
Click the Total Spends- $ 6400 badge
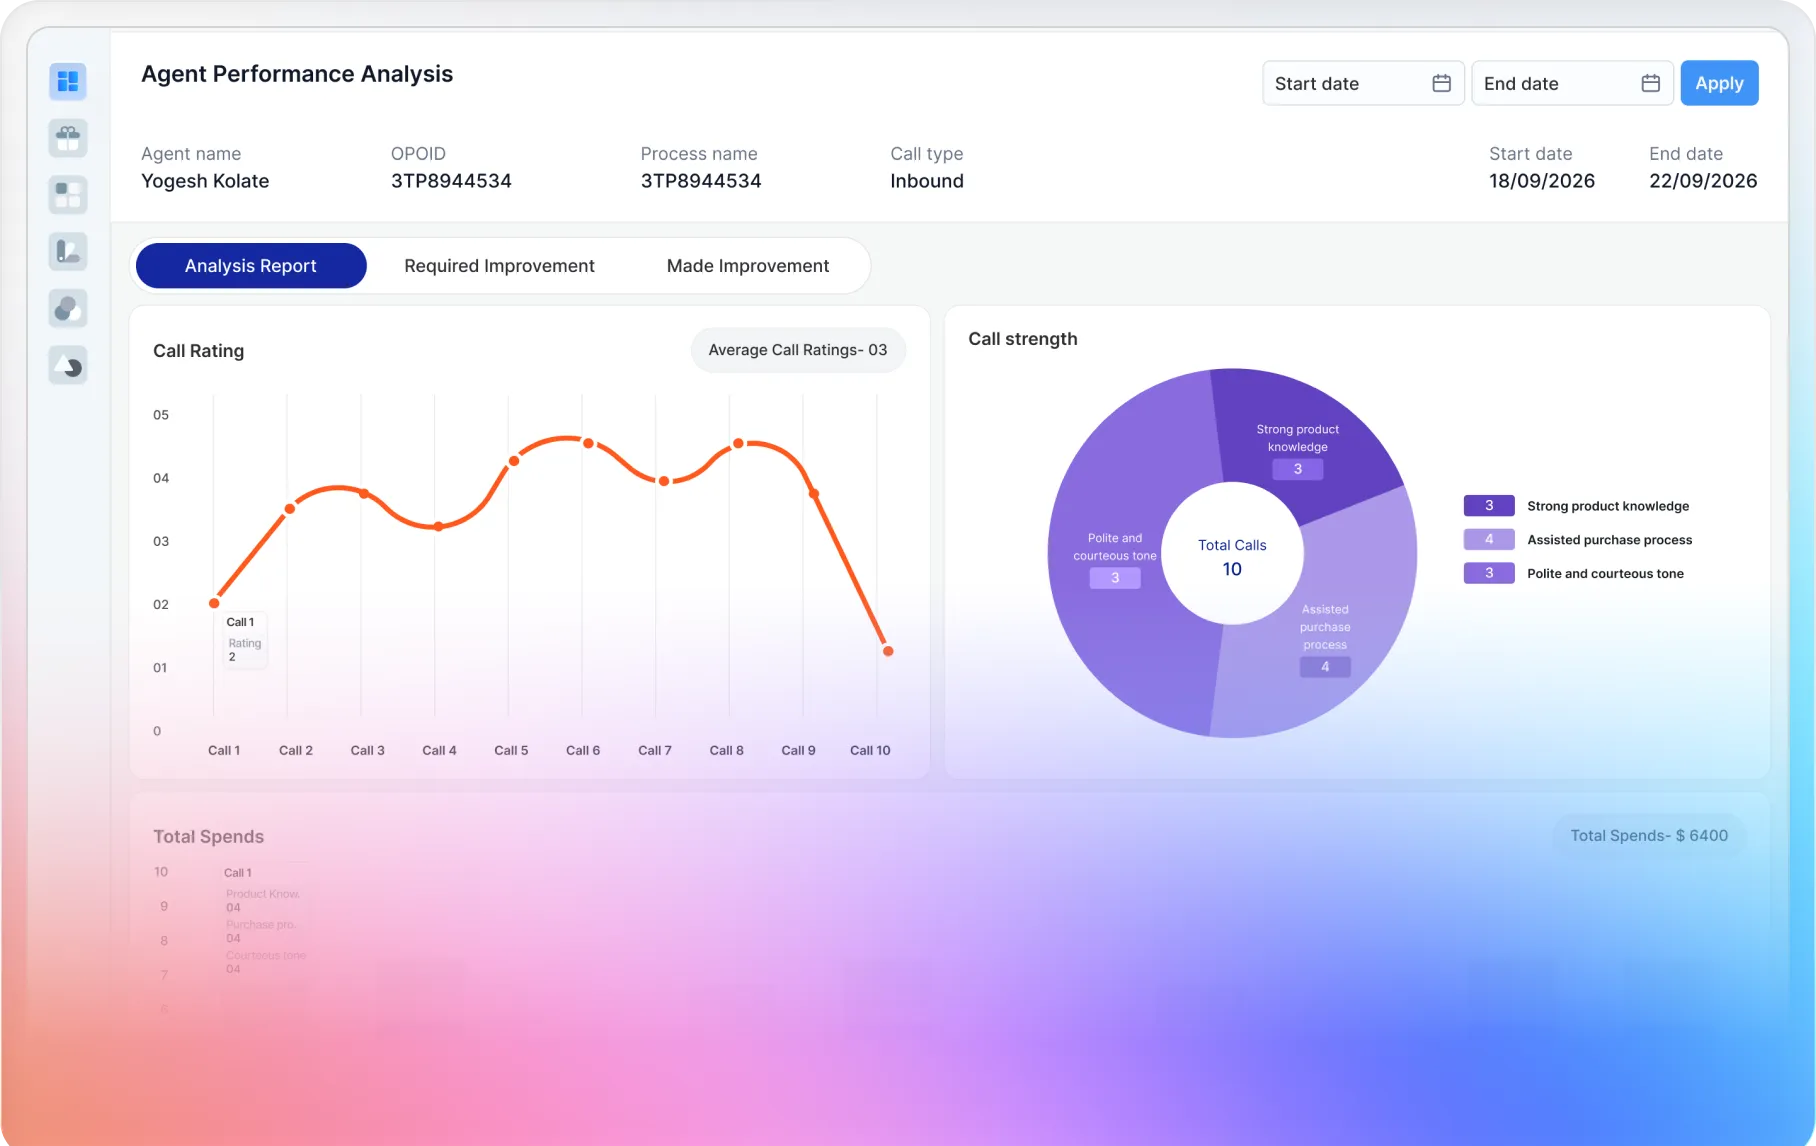point(1649,836)
